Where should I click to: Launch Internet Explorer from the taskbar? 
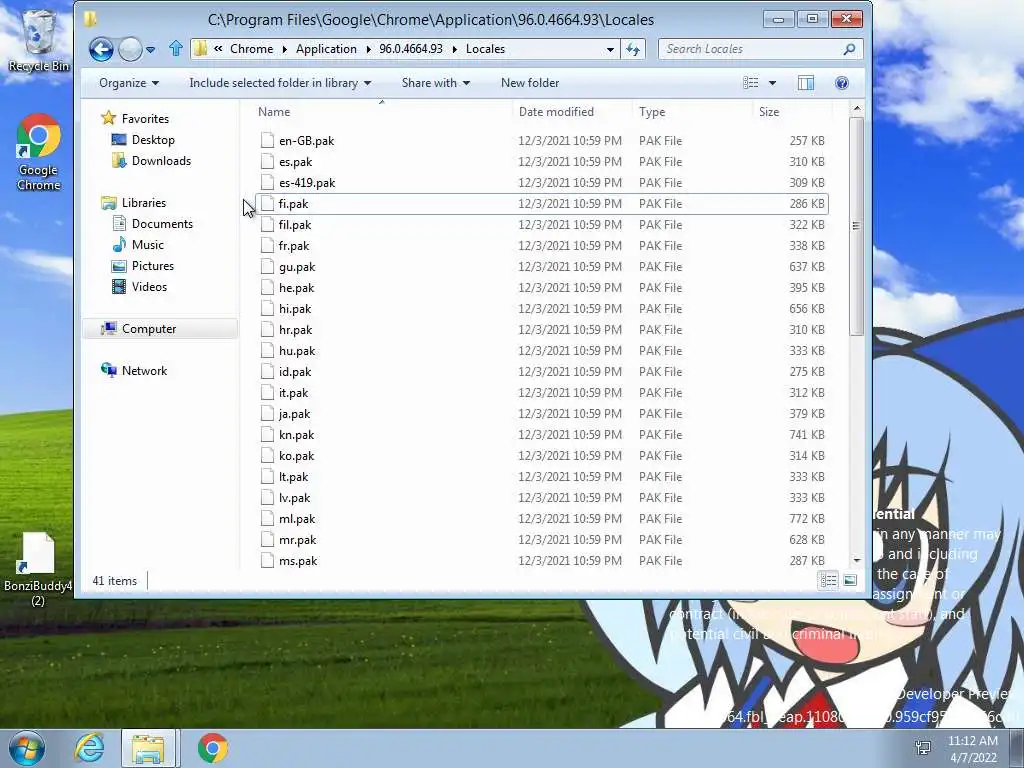point(89,748)
